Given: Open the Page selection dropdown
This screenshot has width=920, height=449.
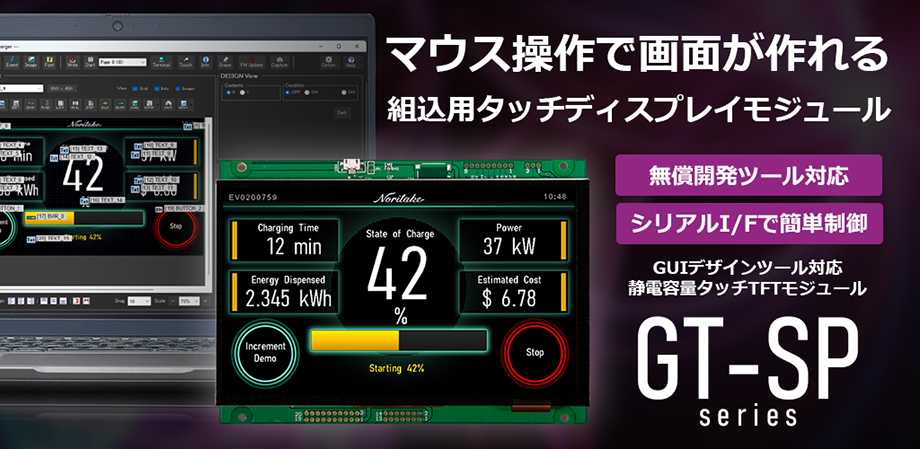Looking at the screenshot, I should click(123, 62).
